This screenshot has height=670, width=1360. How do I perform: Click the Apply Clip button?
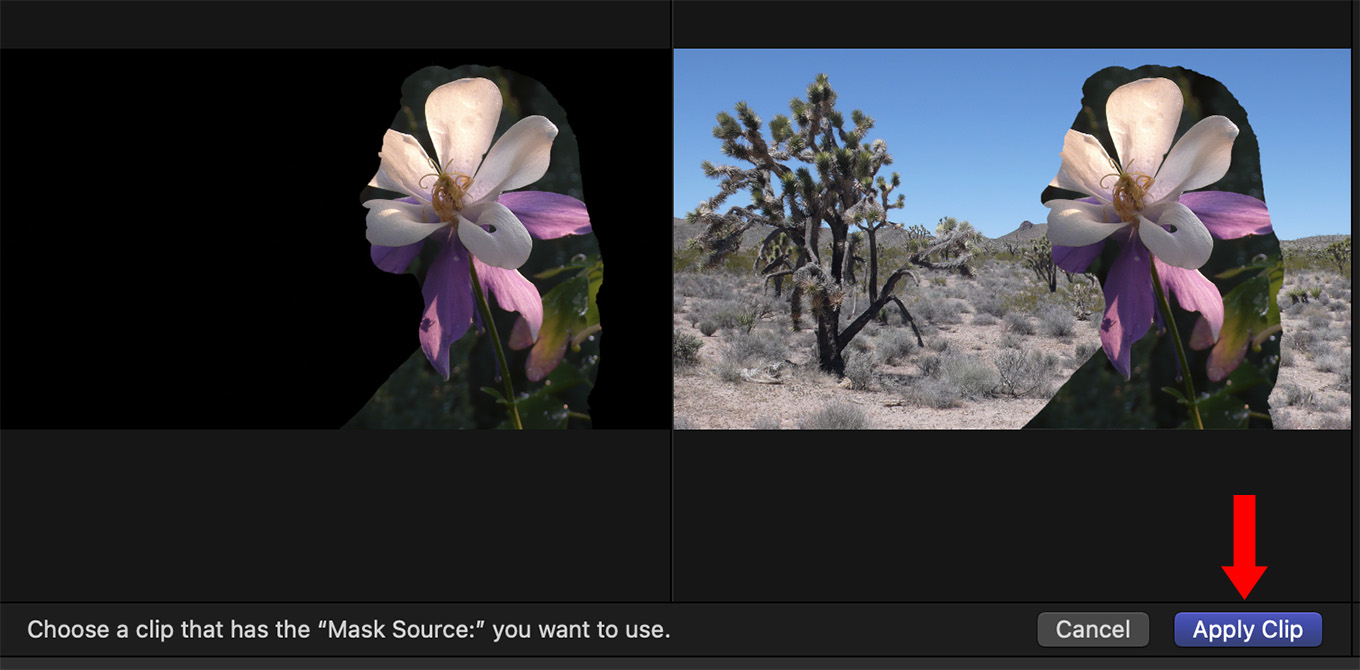[1248, 630]
